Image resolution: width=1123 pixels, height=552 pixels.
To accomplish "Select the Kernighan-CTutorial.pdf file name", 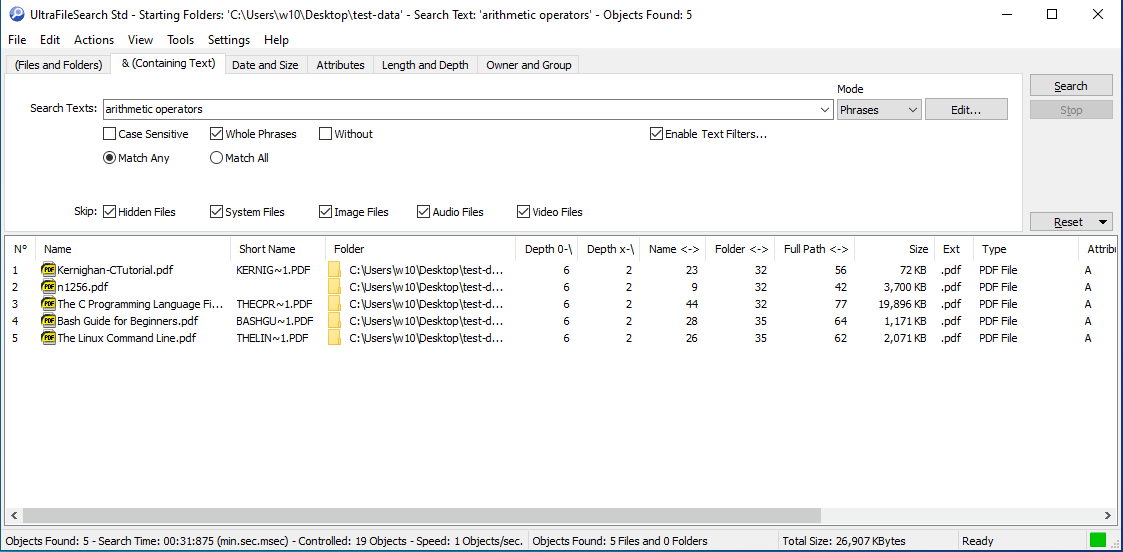I will [x=115, y=270].
